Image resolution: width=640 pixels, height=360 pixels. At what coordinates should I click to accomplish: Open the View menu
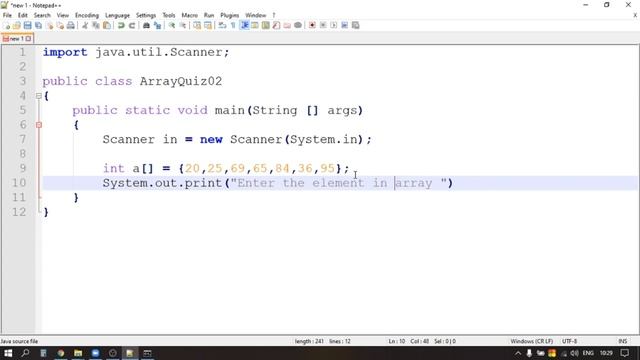coord(62,15)
